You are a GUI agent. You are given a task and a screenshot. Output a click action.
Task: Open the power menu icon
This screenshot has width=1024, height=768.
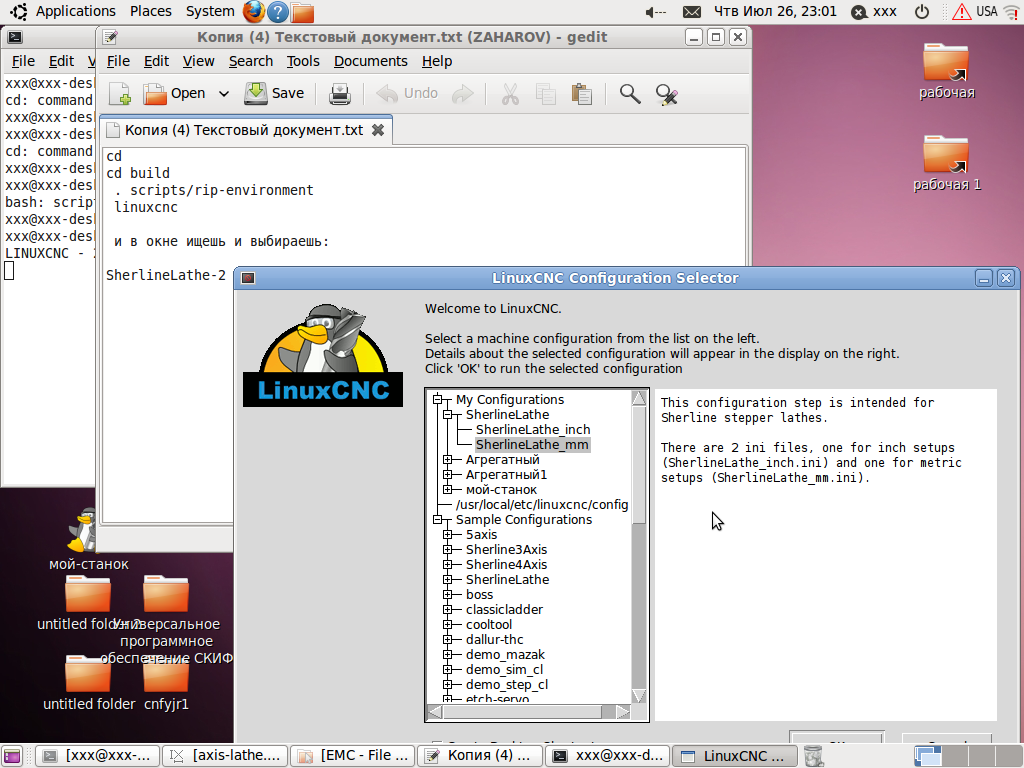(921, 12)
